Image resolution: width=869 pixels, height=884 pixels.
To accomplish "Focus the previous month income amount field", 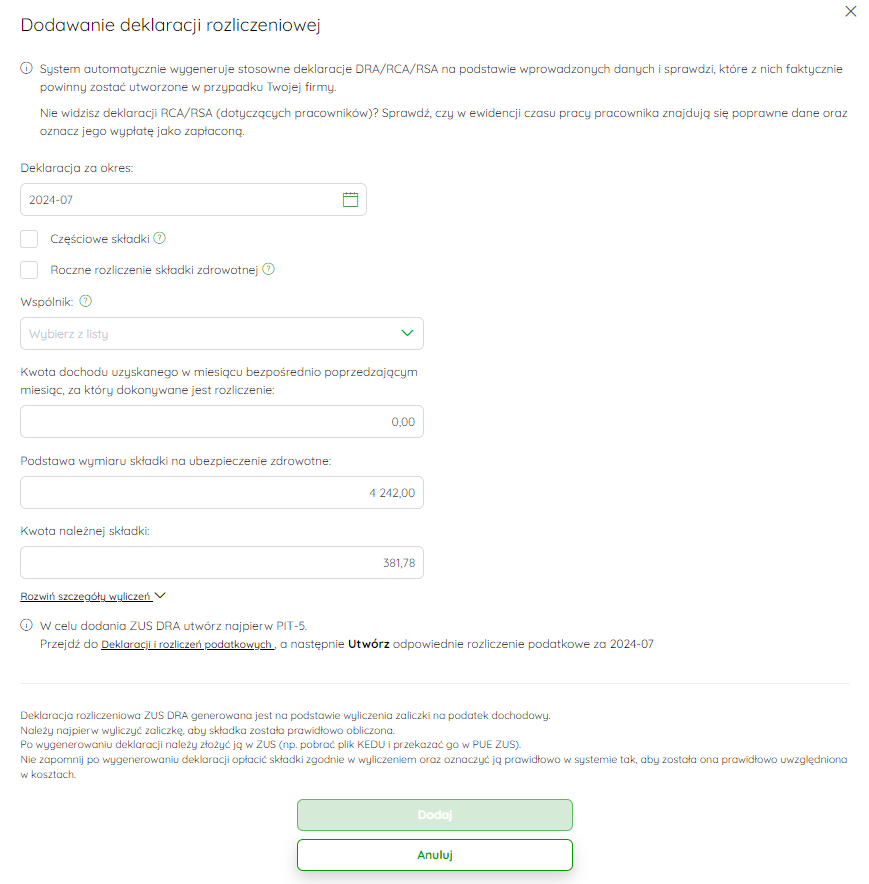I will pos(222,421).
